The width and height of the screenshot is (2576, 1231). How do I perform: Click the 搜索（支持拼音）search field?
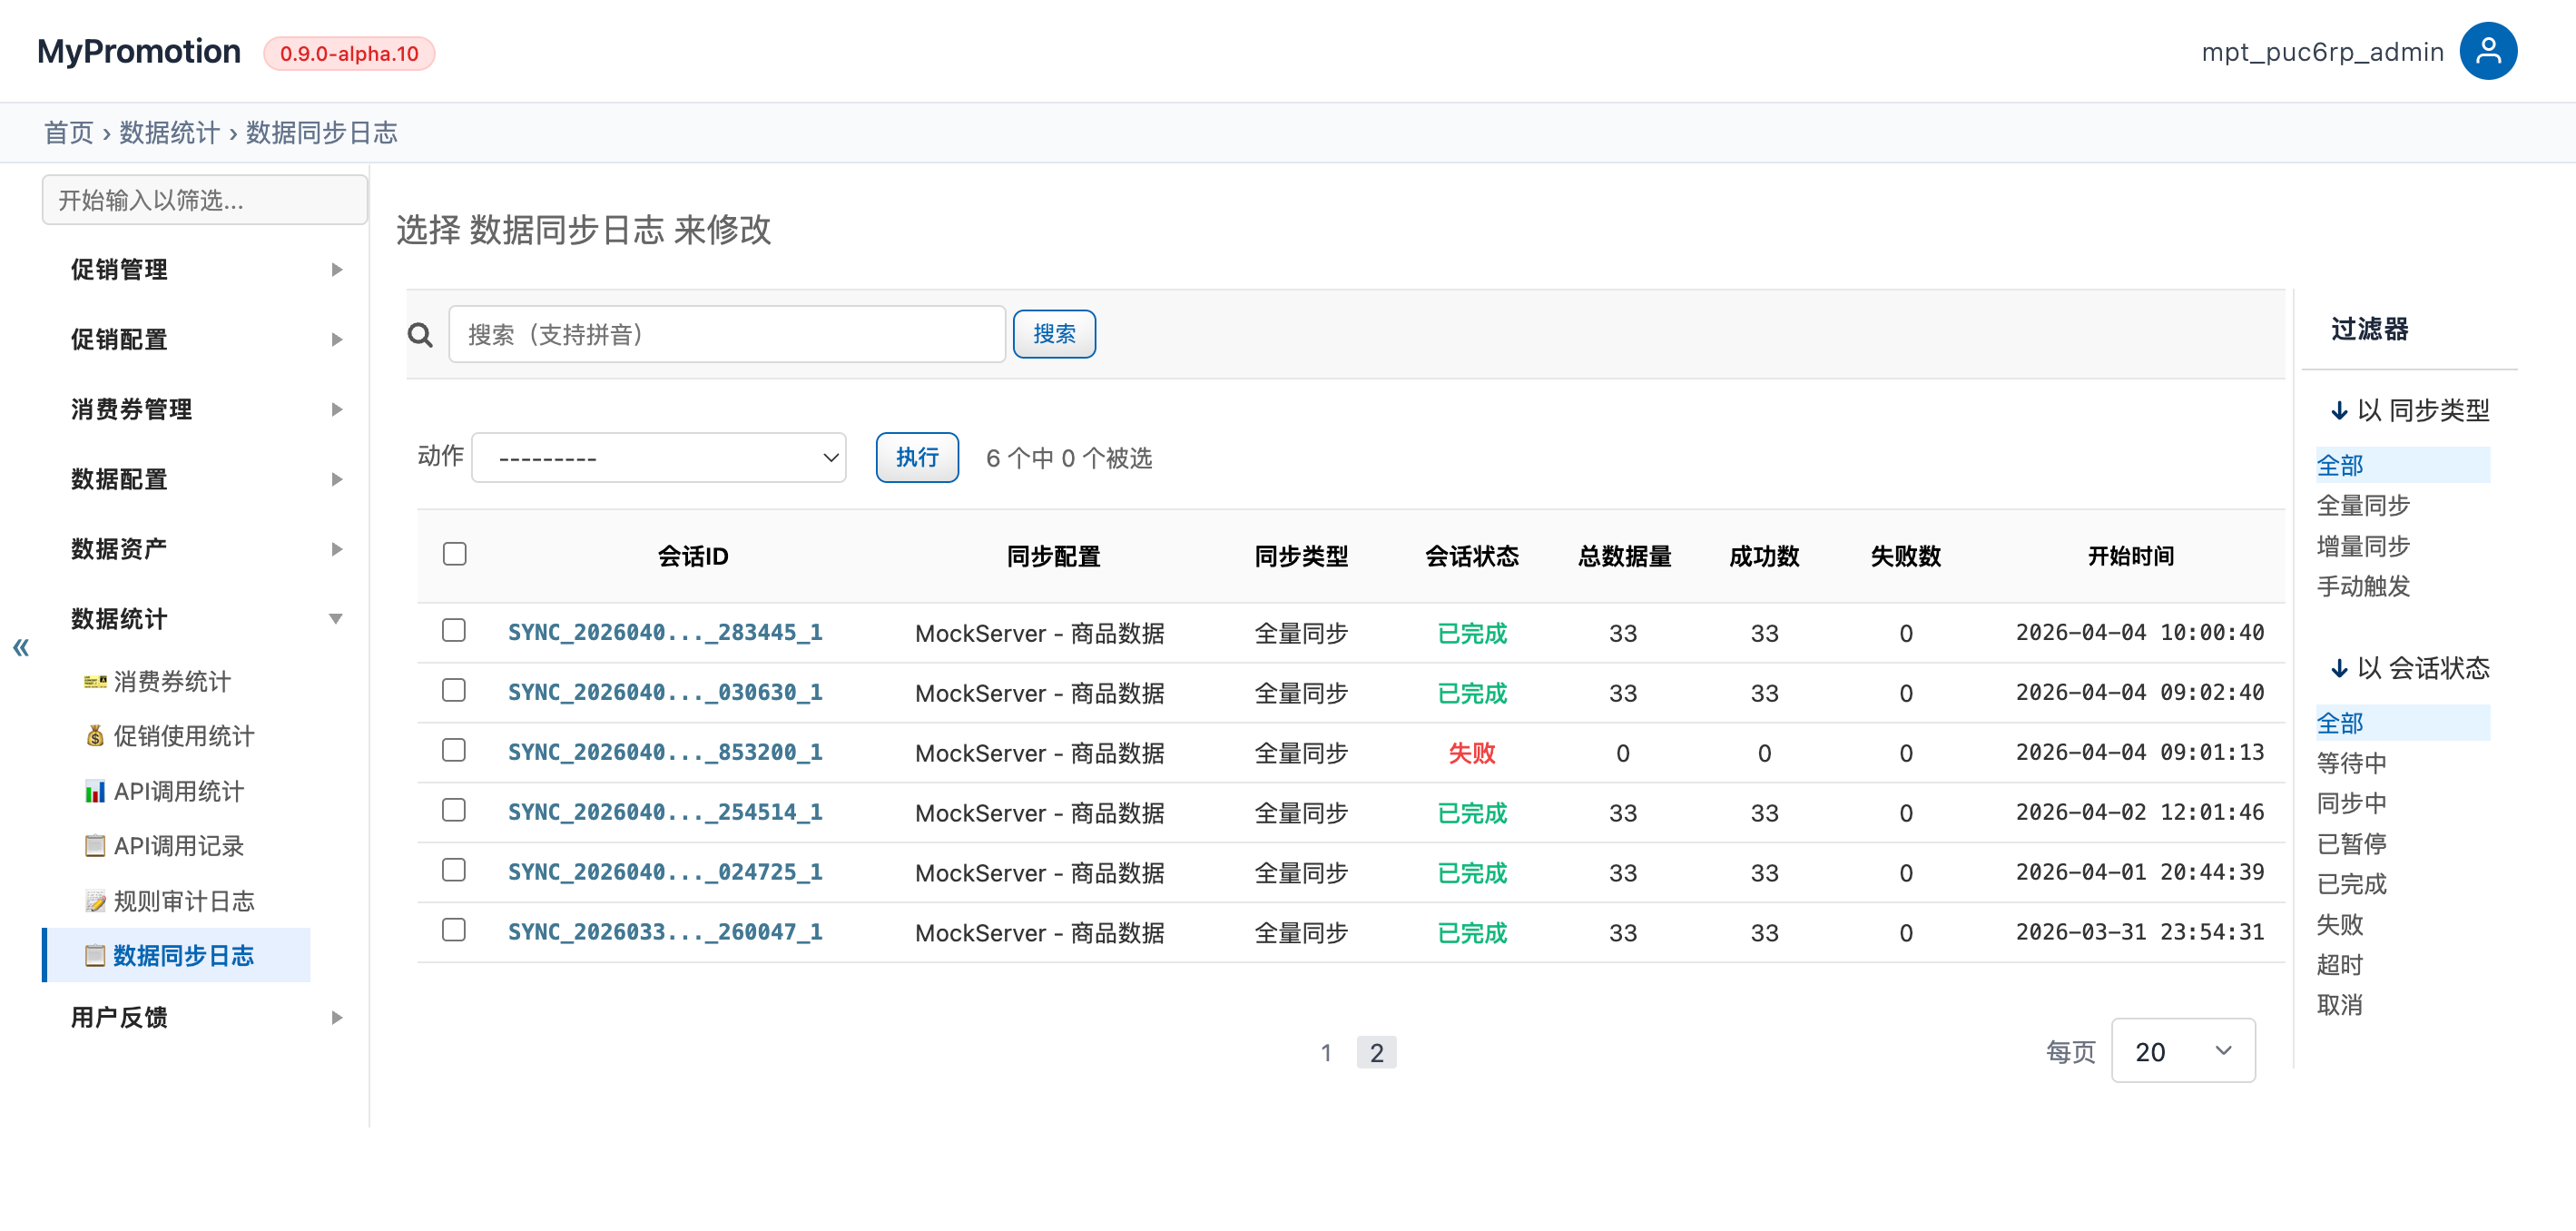point(727,334)
